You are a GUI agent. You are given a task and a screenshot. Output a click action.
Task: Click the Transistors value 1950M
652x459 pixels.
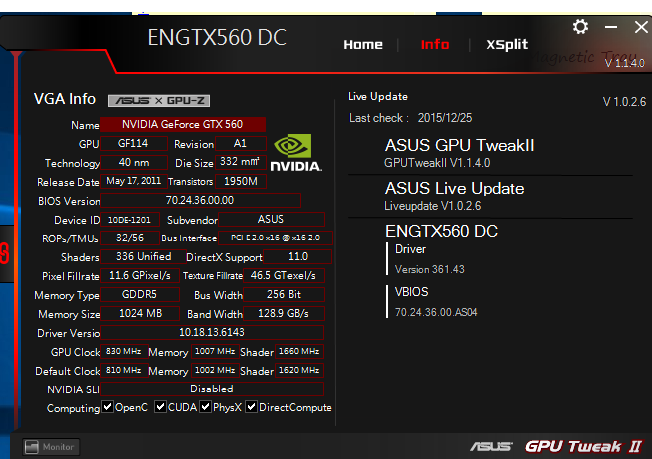[240, 181]
